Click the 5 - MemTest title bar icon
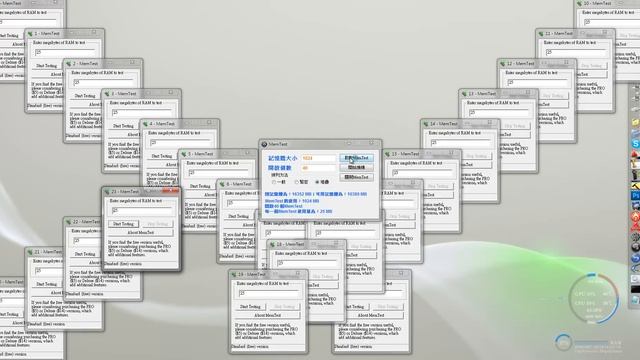 point(184,154)
